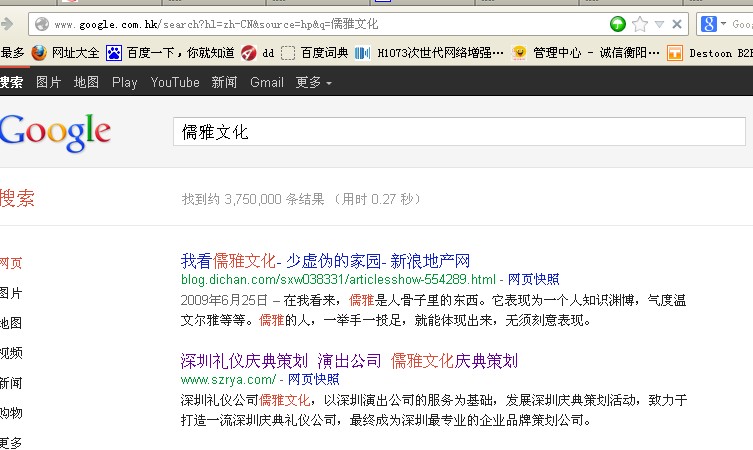Open result 深圳礼仪庆典策划 演出公司
This screenshot has width=753, height=450.
coord(349,361)
